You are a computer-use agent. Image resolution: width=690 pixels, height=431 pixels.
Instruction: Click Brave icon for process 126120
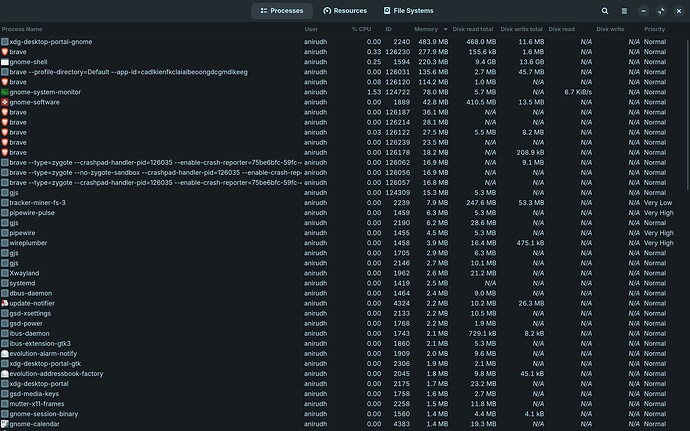[5, 82]
